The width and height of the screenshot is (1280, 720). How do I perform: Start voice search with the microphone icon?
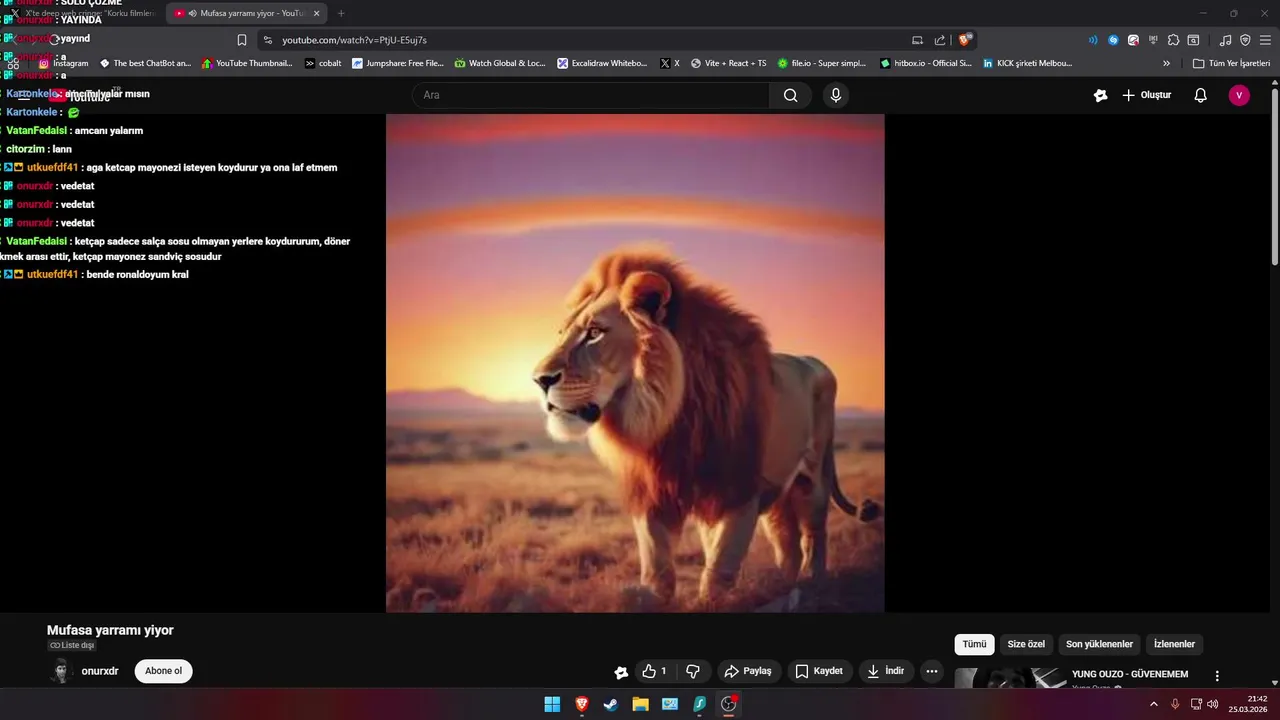click(836, 95)
